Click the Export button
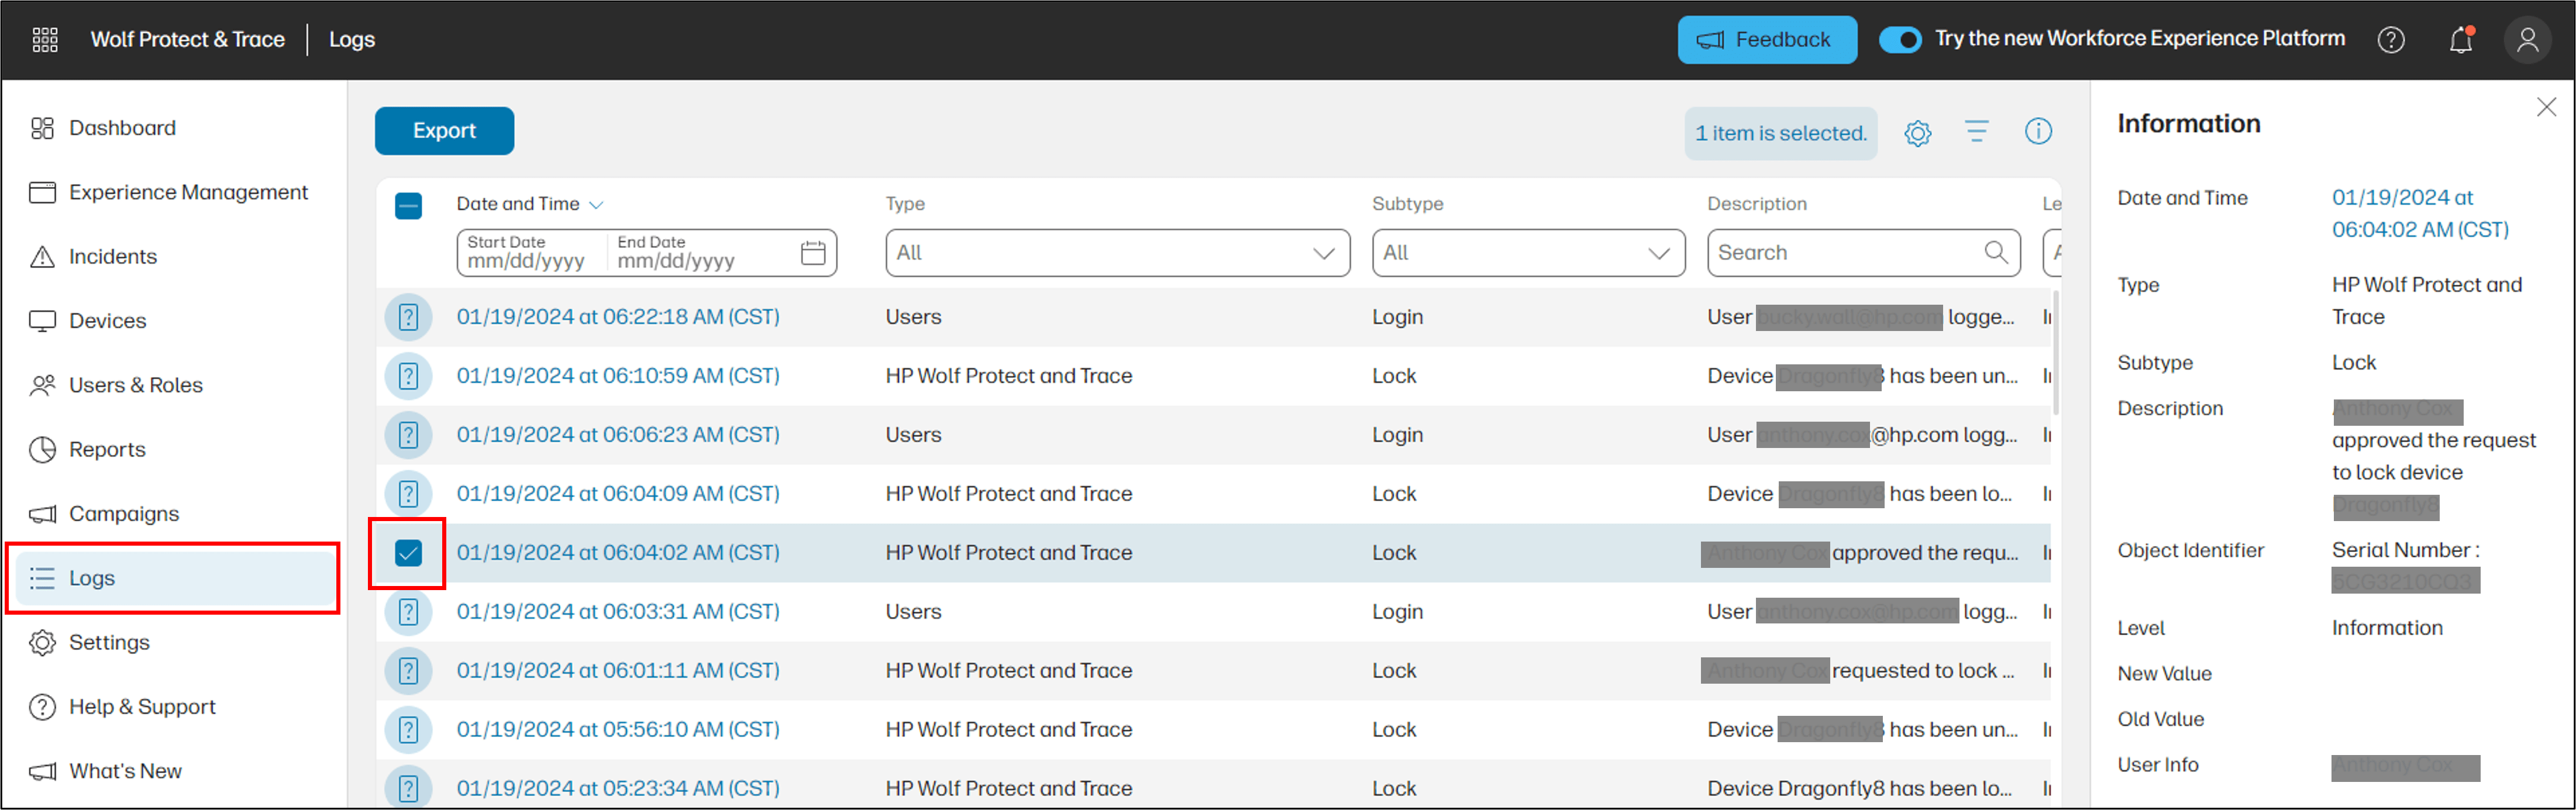The height and width of the screenshot is (810, 2576). [x=444, y=130]
